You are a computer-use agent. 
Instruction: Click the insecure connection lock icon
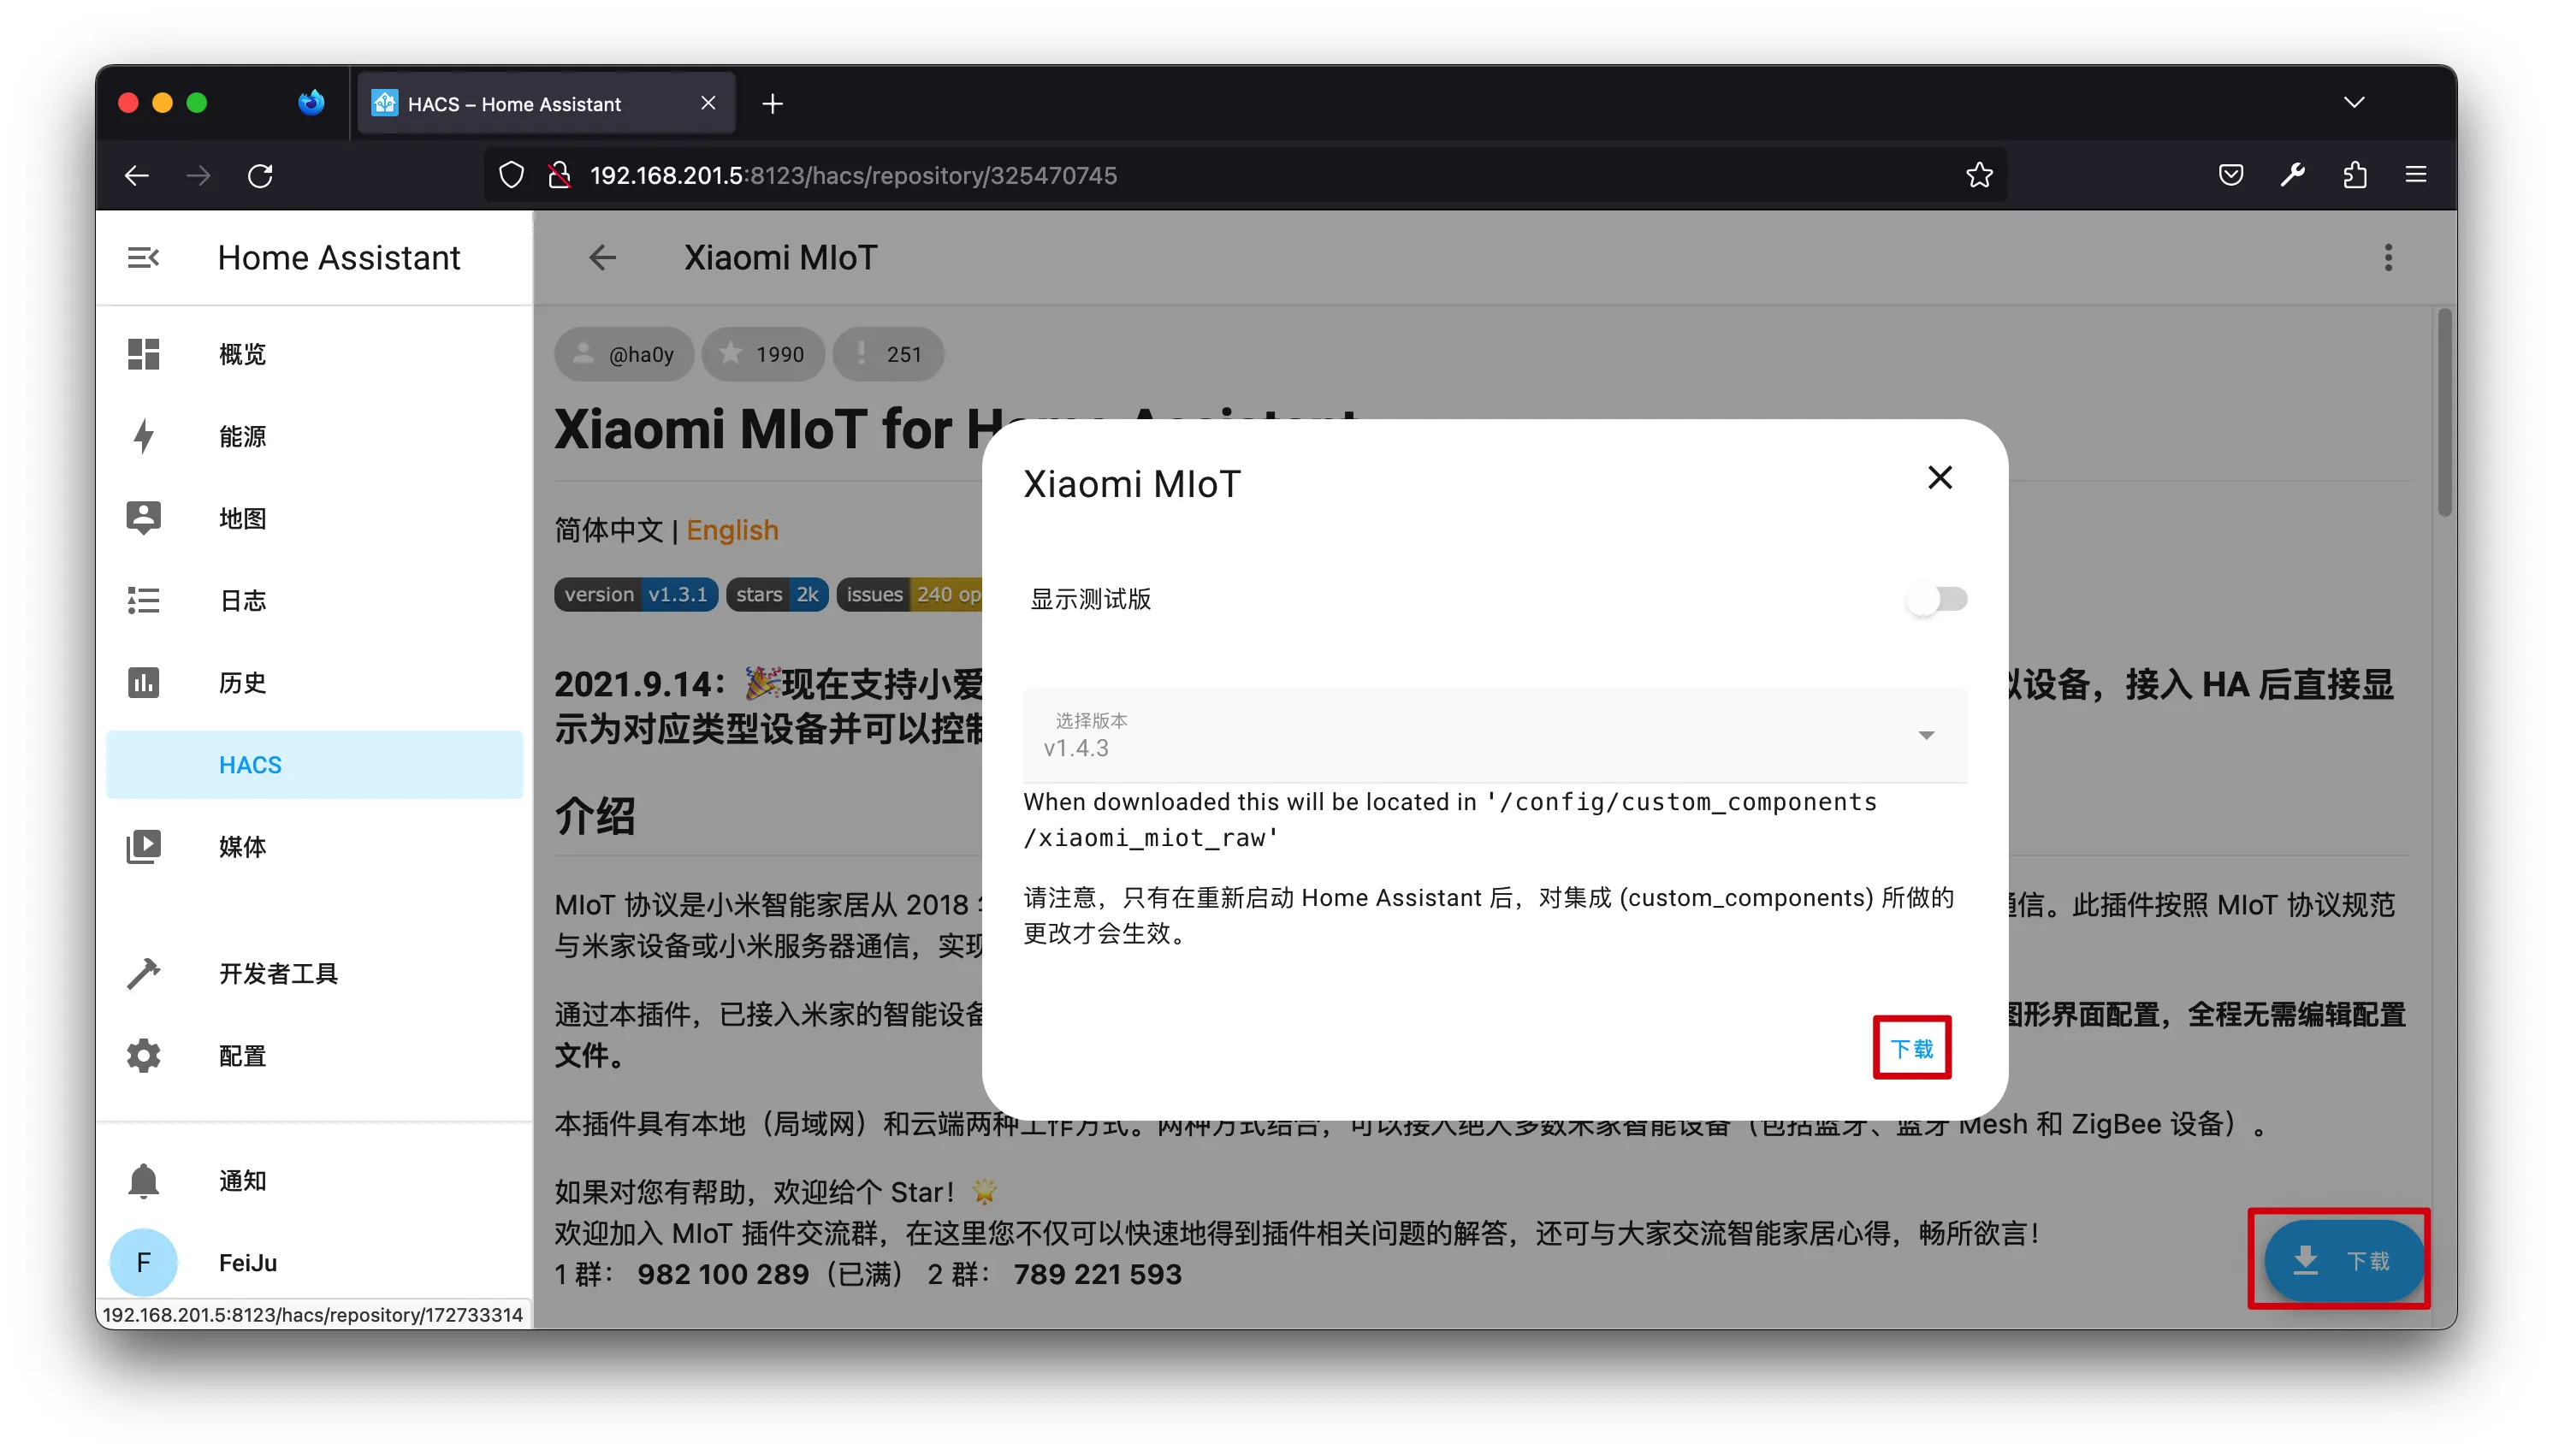559,175
